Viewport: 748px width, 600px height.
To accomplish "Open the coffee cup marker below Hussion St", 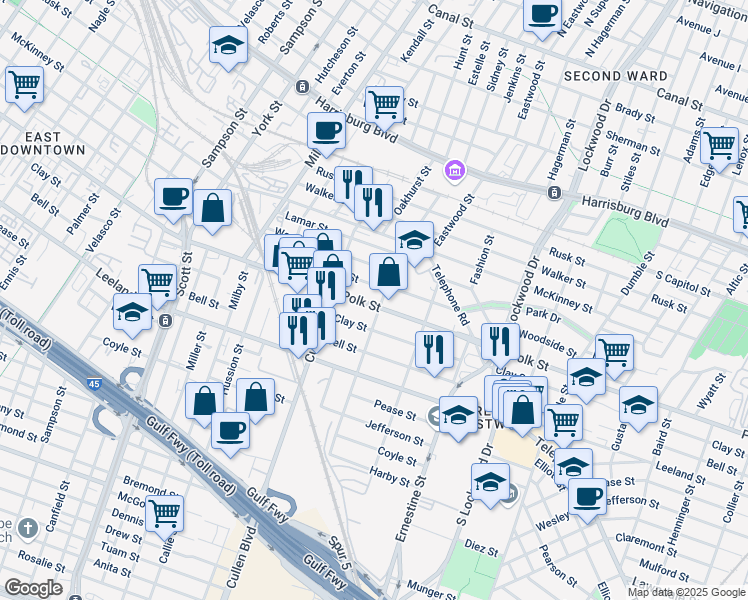I will pyautogui.click(x=230, y=434).
